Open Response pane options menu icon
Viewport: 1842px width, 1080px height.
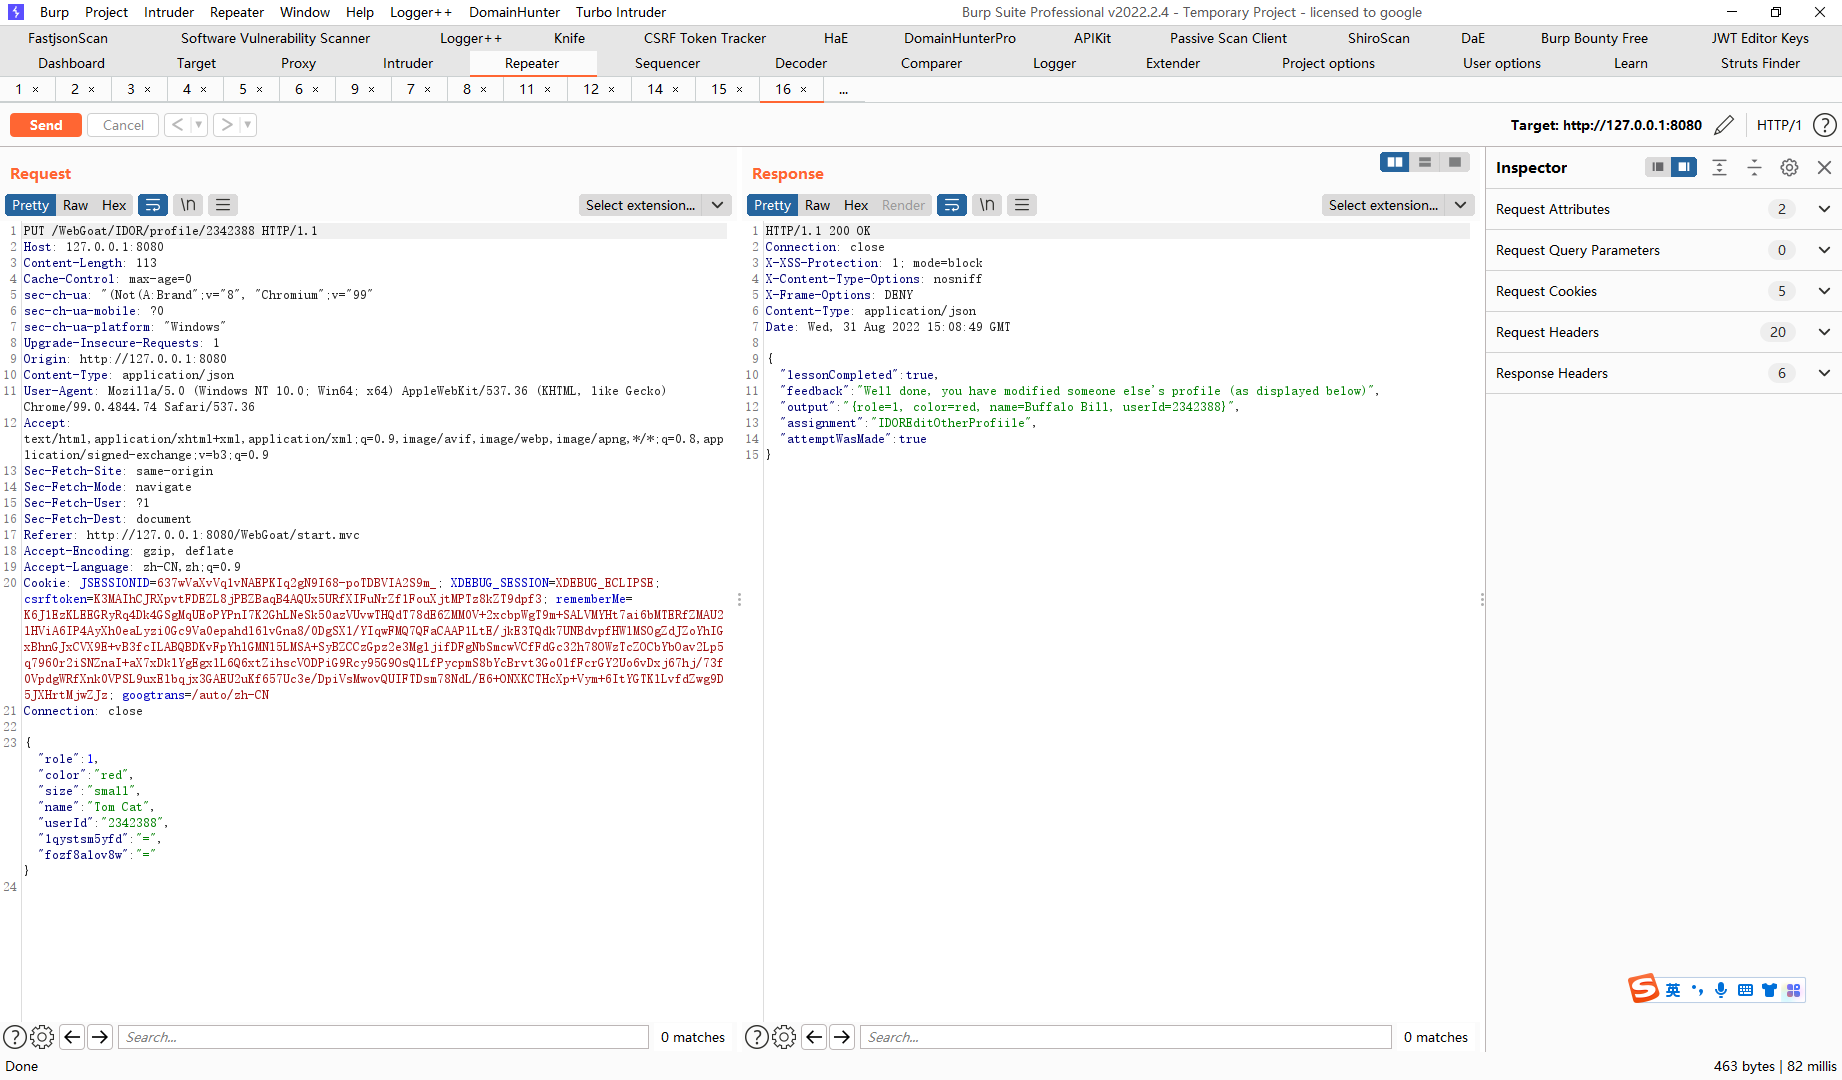click(x=1022, y=205)
